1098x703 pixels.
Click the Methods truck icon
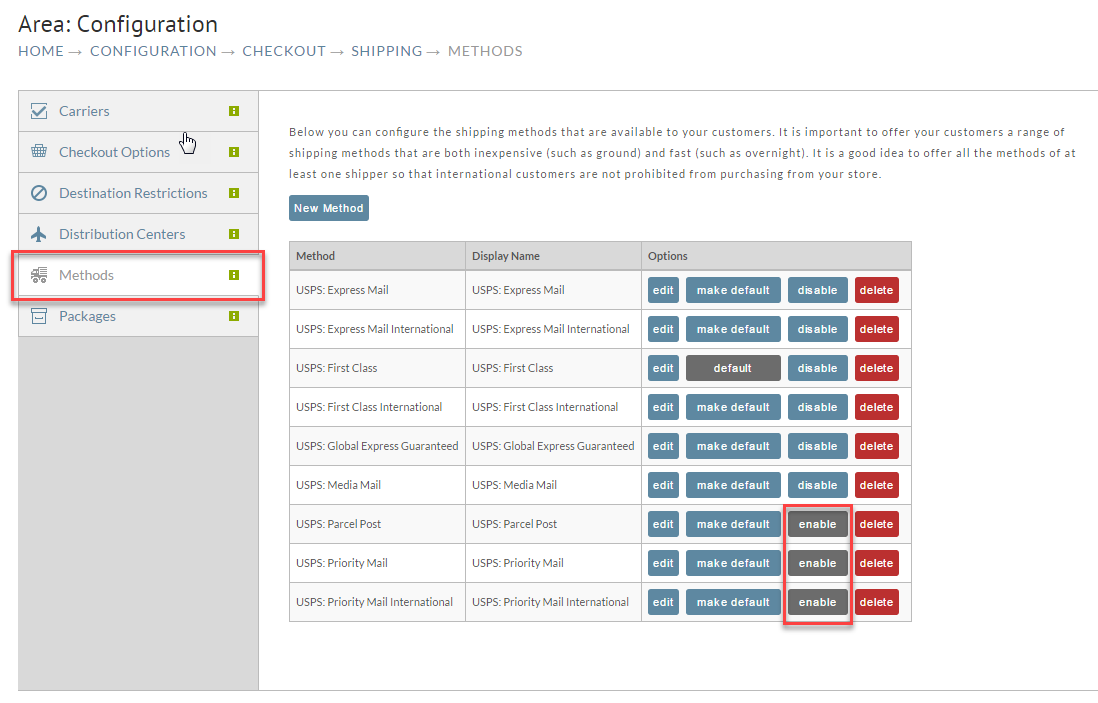[x=39, y=275]
